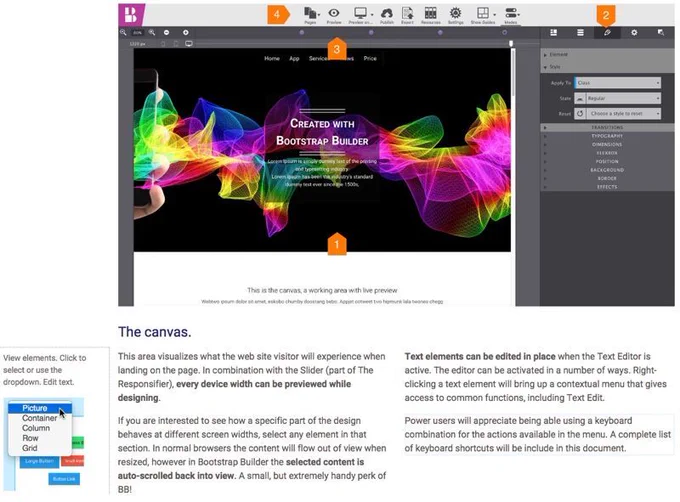680x502 pixels.
Task: Click the Show Guides icon
Action: click(x=483, y=13)
